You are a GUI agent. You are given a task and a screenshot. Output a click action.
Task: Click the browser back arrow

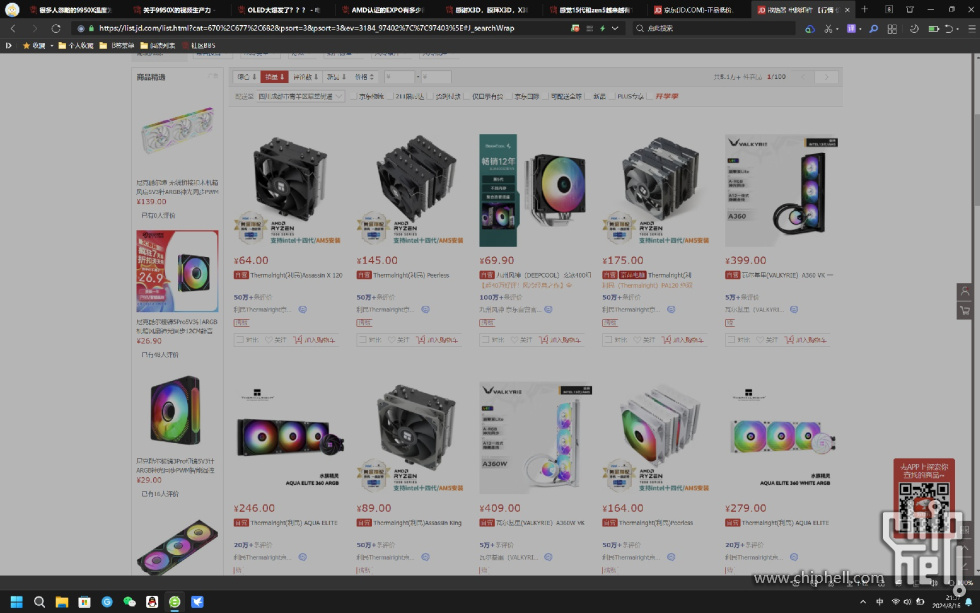[13, 29]
